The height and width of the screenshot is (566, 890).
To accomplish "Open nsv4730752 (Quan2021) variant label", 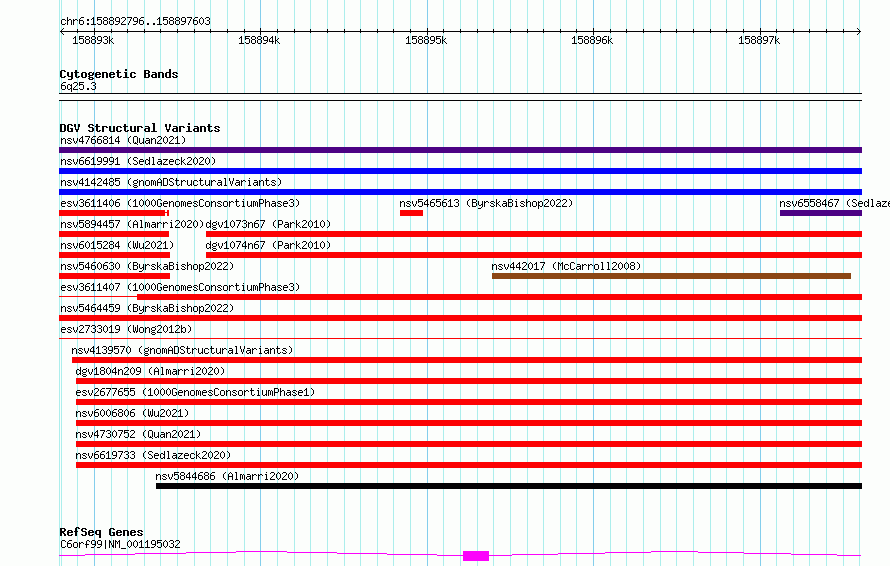I will click(138, 434).
